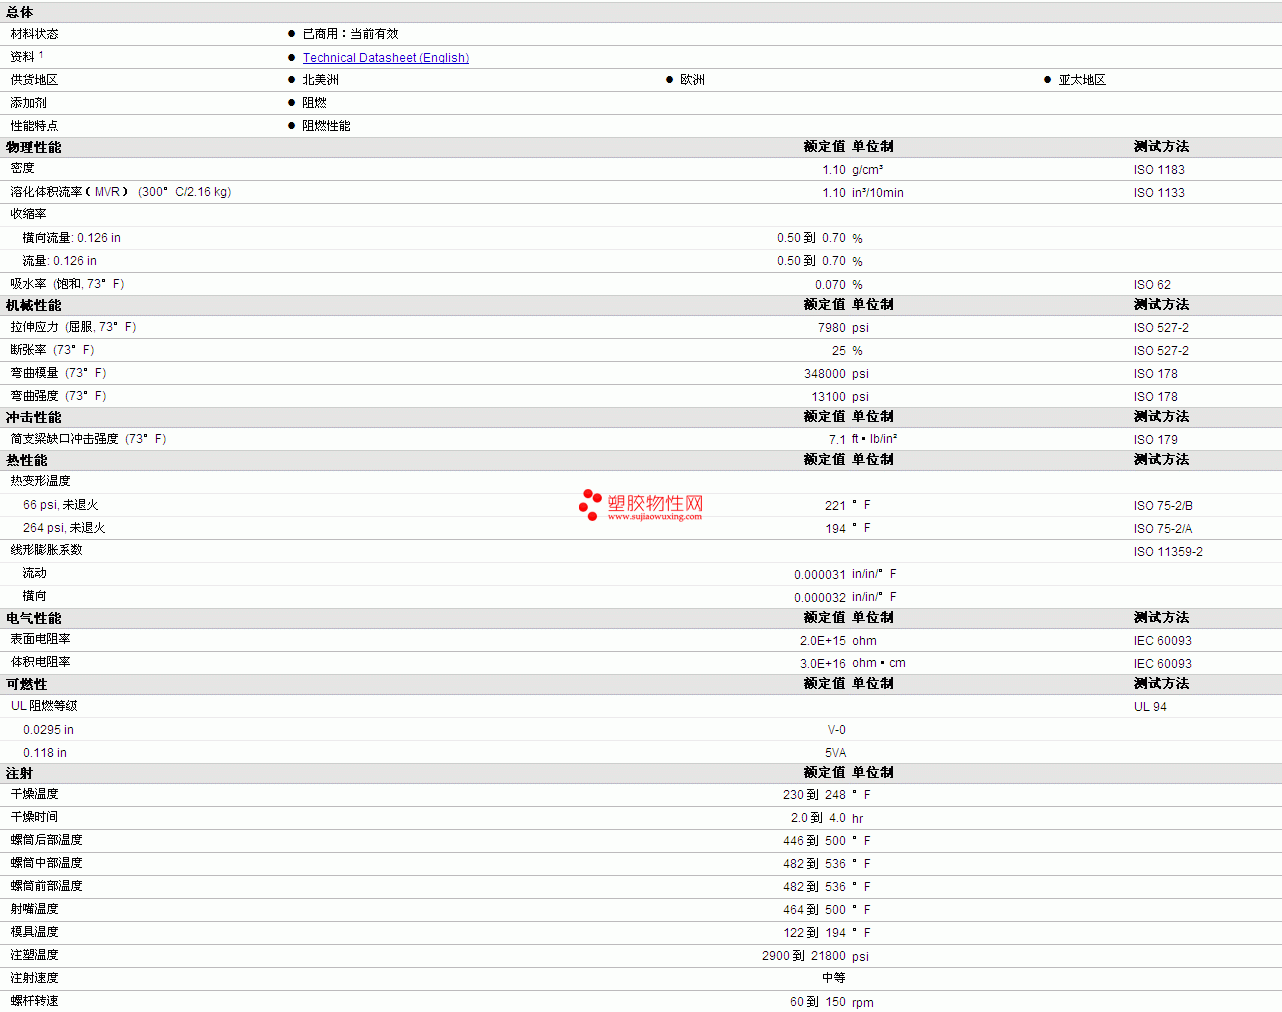Image resolution: width=1282 pixels, height=1012 pixels.
Task: Click tensile stress value 7980
Action: pos(832,328)
